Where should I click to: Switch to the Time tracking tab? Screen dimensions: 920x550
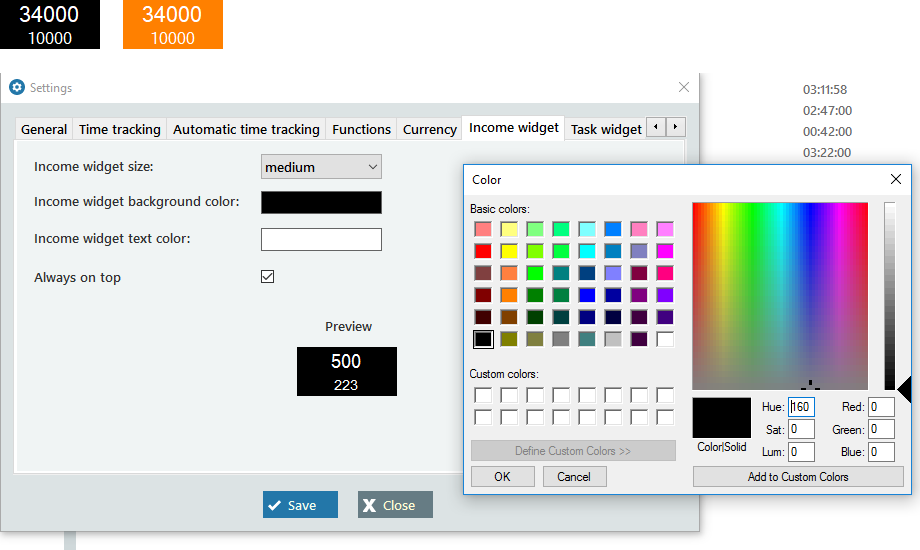119,129
